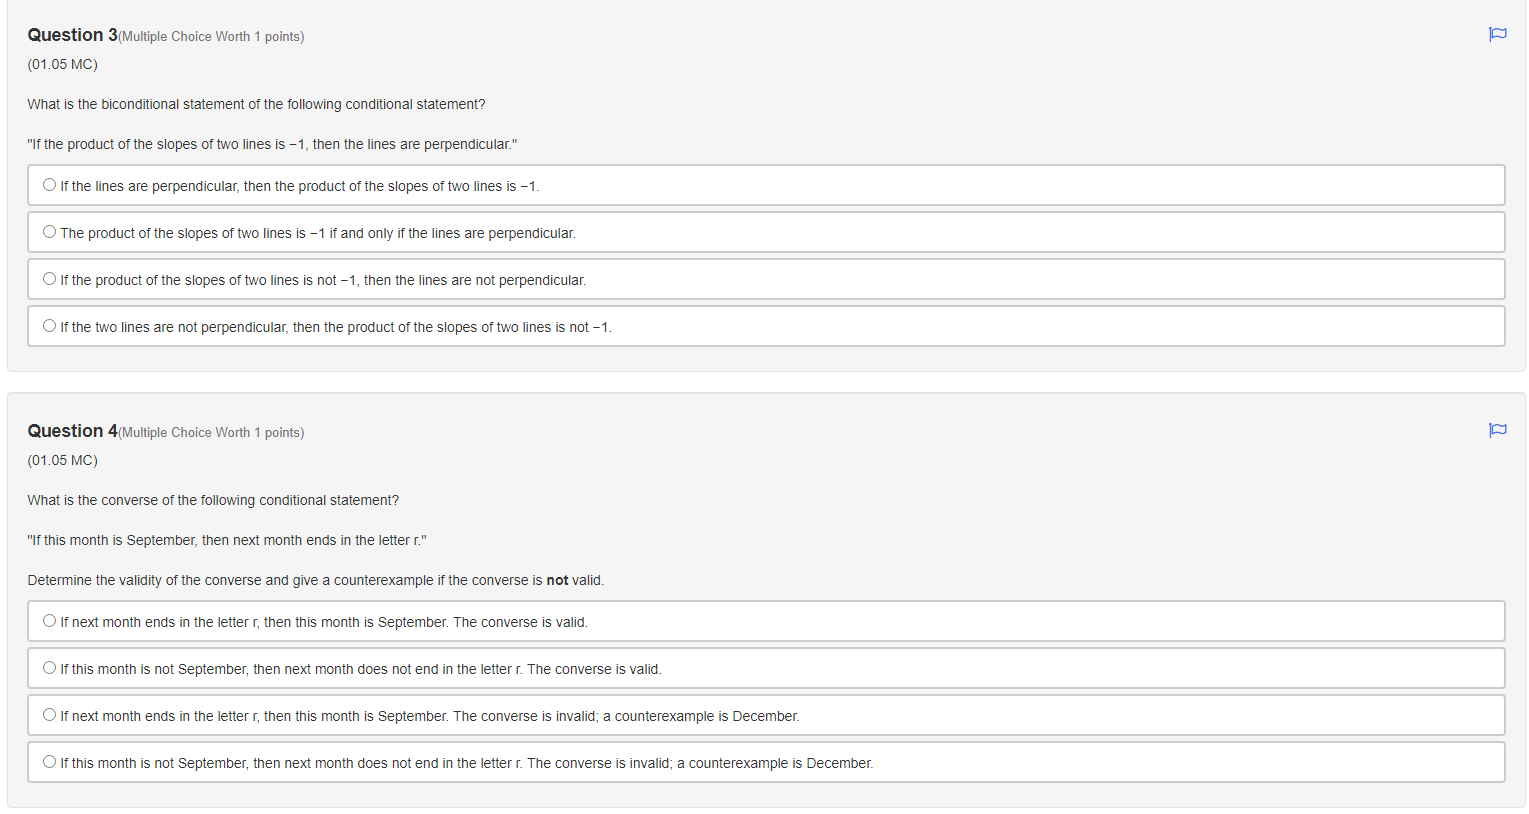This screenshot has height=814, width=1529.
Task: Click the (01.05 MC) label under Question 4
Action: pyautogui.click(x=62, y=460)
